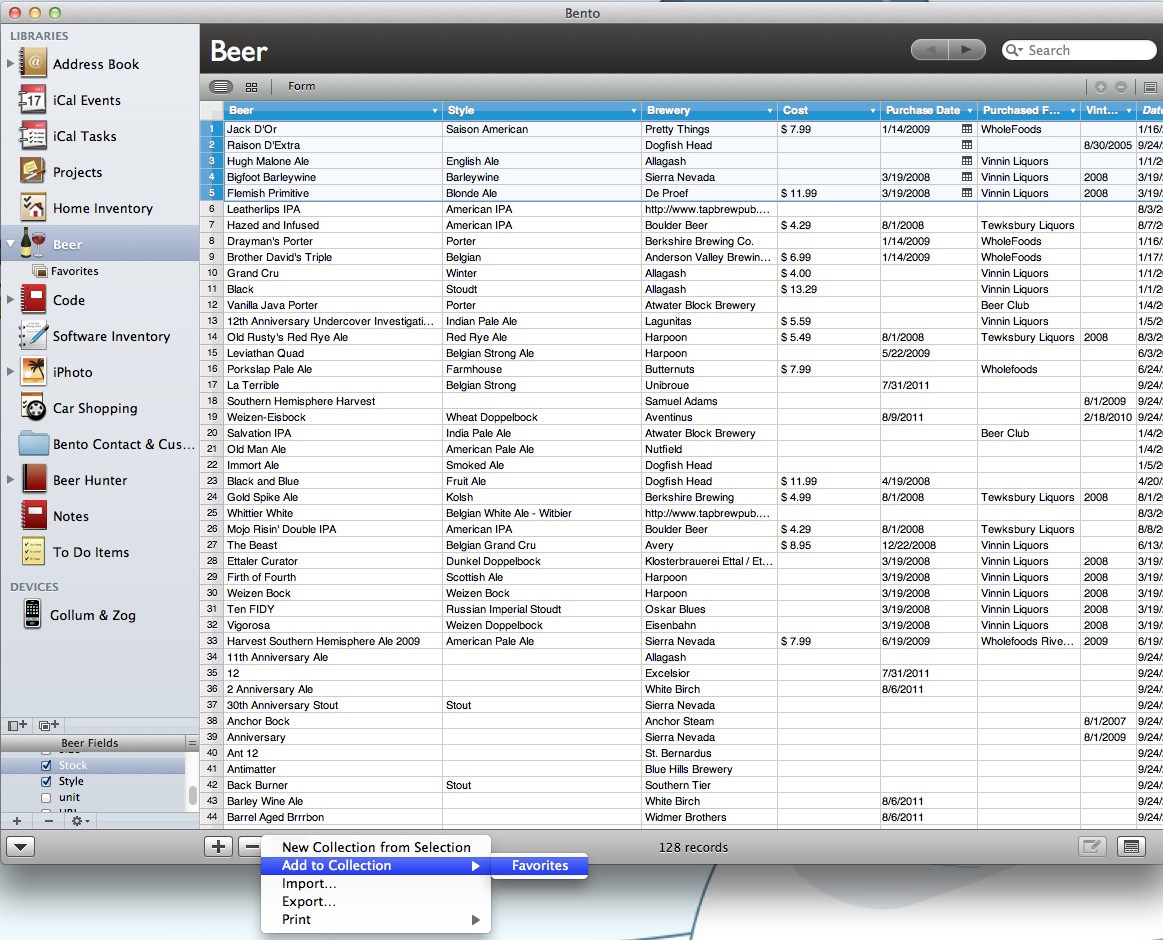
Task: Select the Weizen-Eisbock record
Action: coord(681,417)
